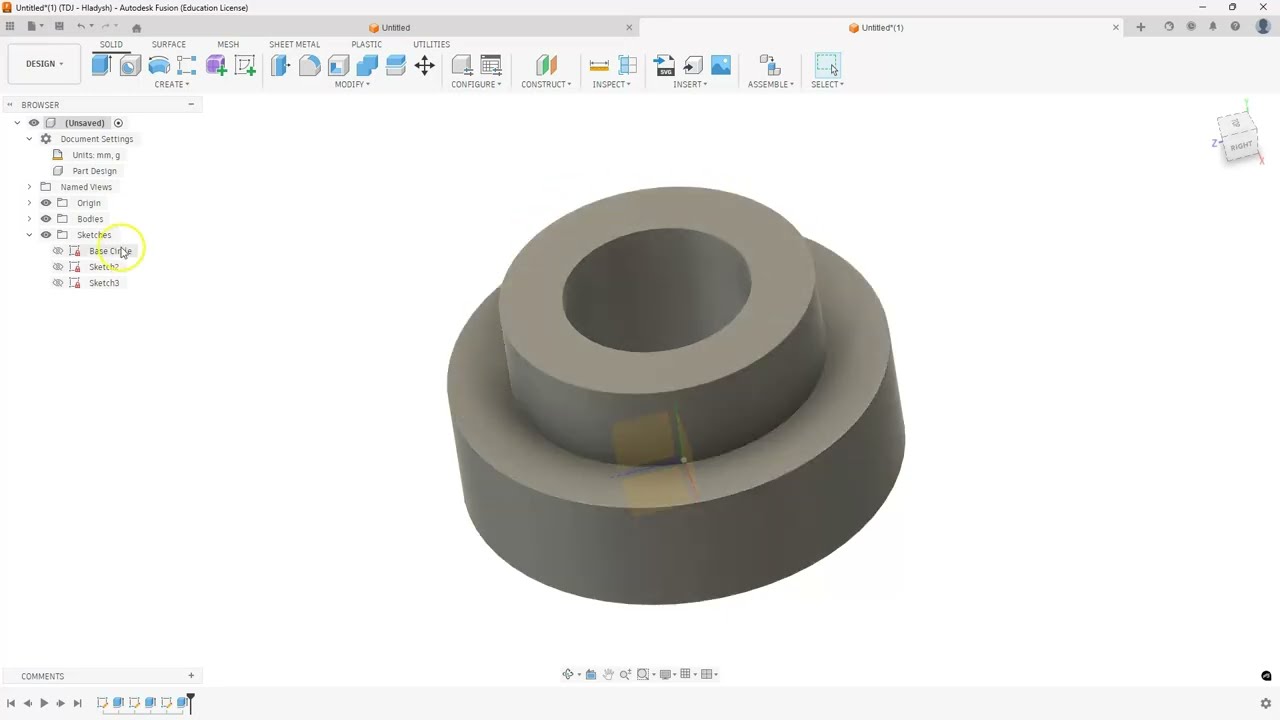Click the Insert SVG icon
1280x720 pixels.
(664, 66)
